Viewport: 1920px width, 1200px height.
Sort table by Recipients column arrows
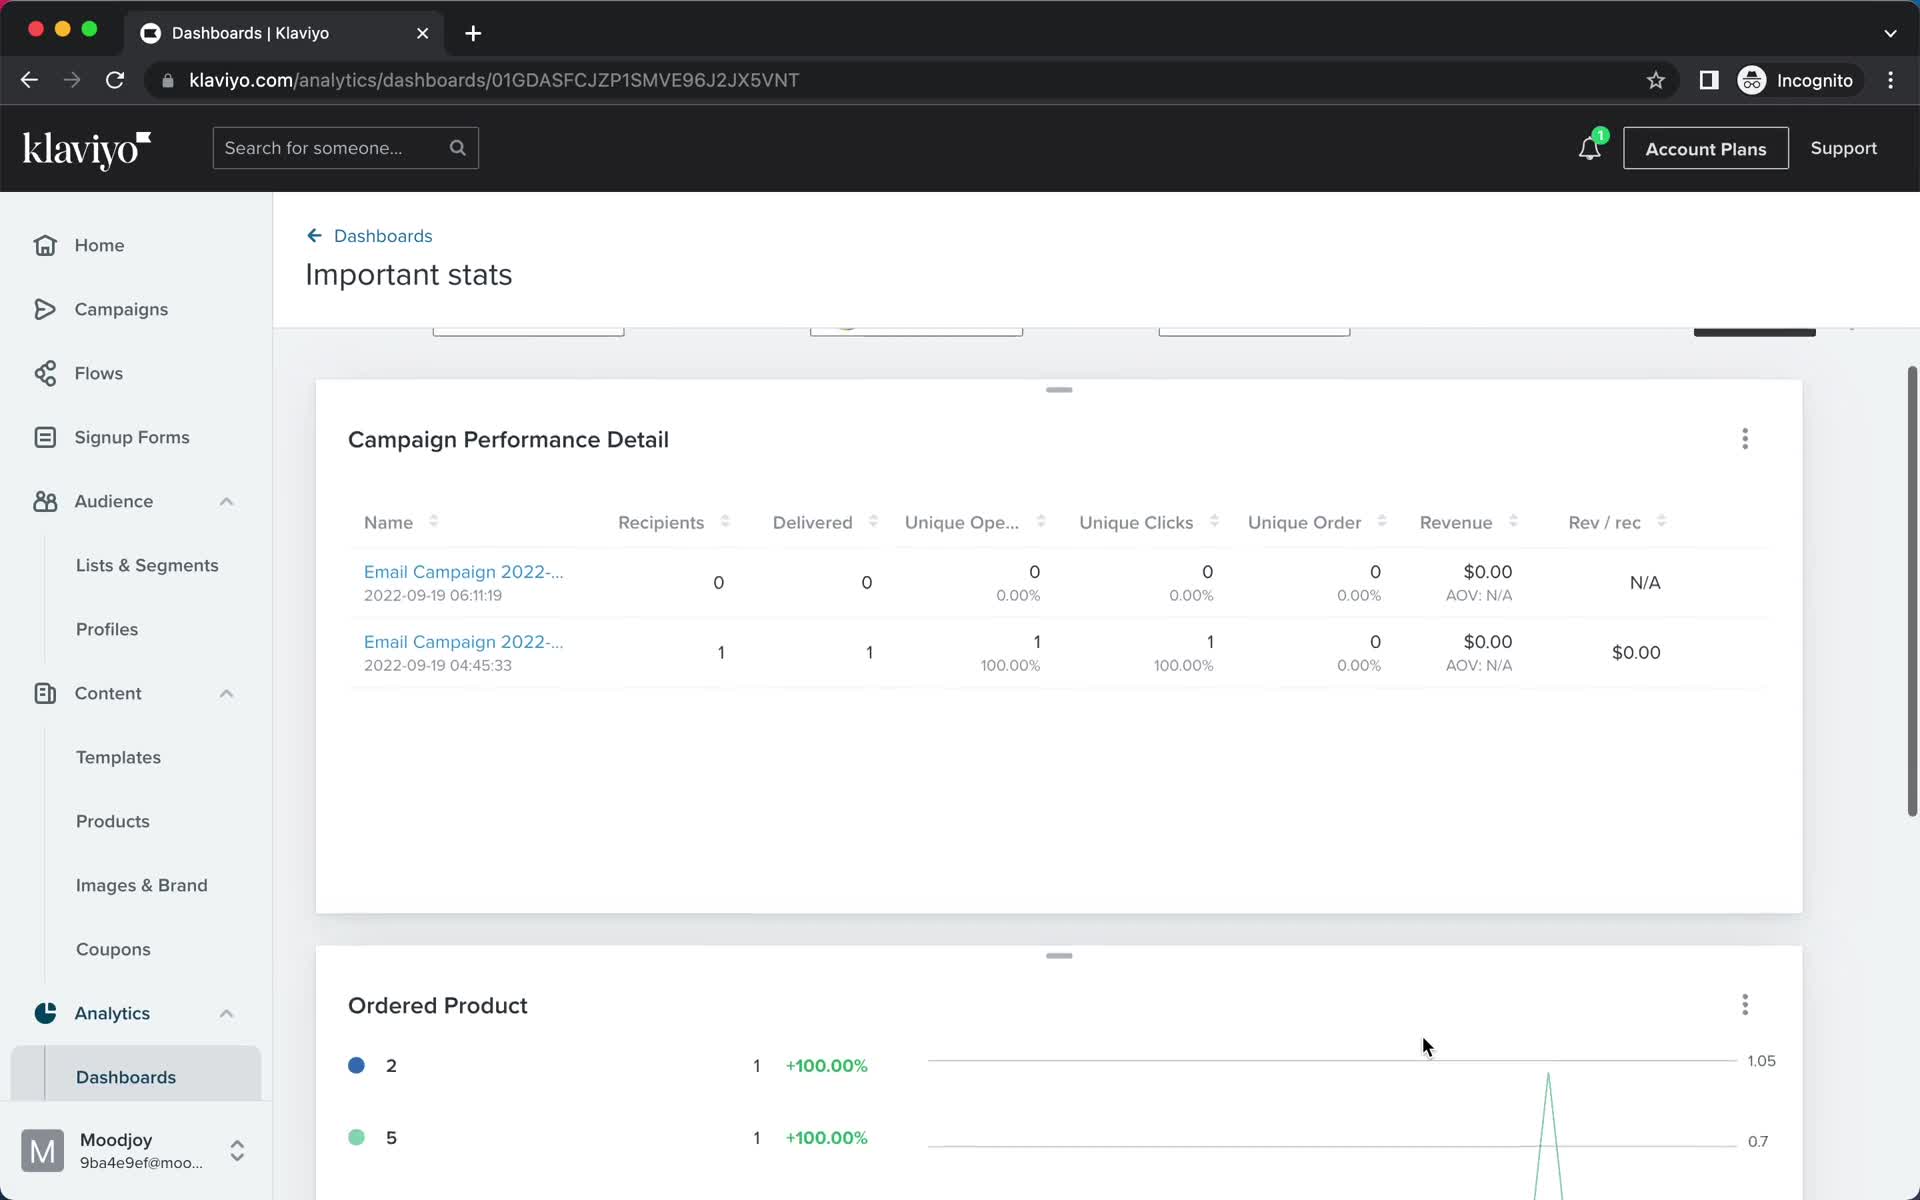[725, 521]
